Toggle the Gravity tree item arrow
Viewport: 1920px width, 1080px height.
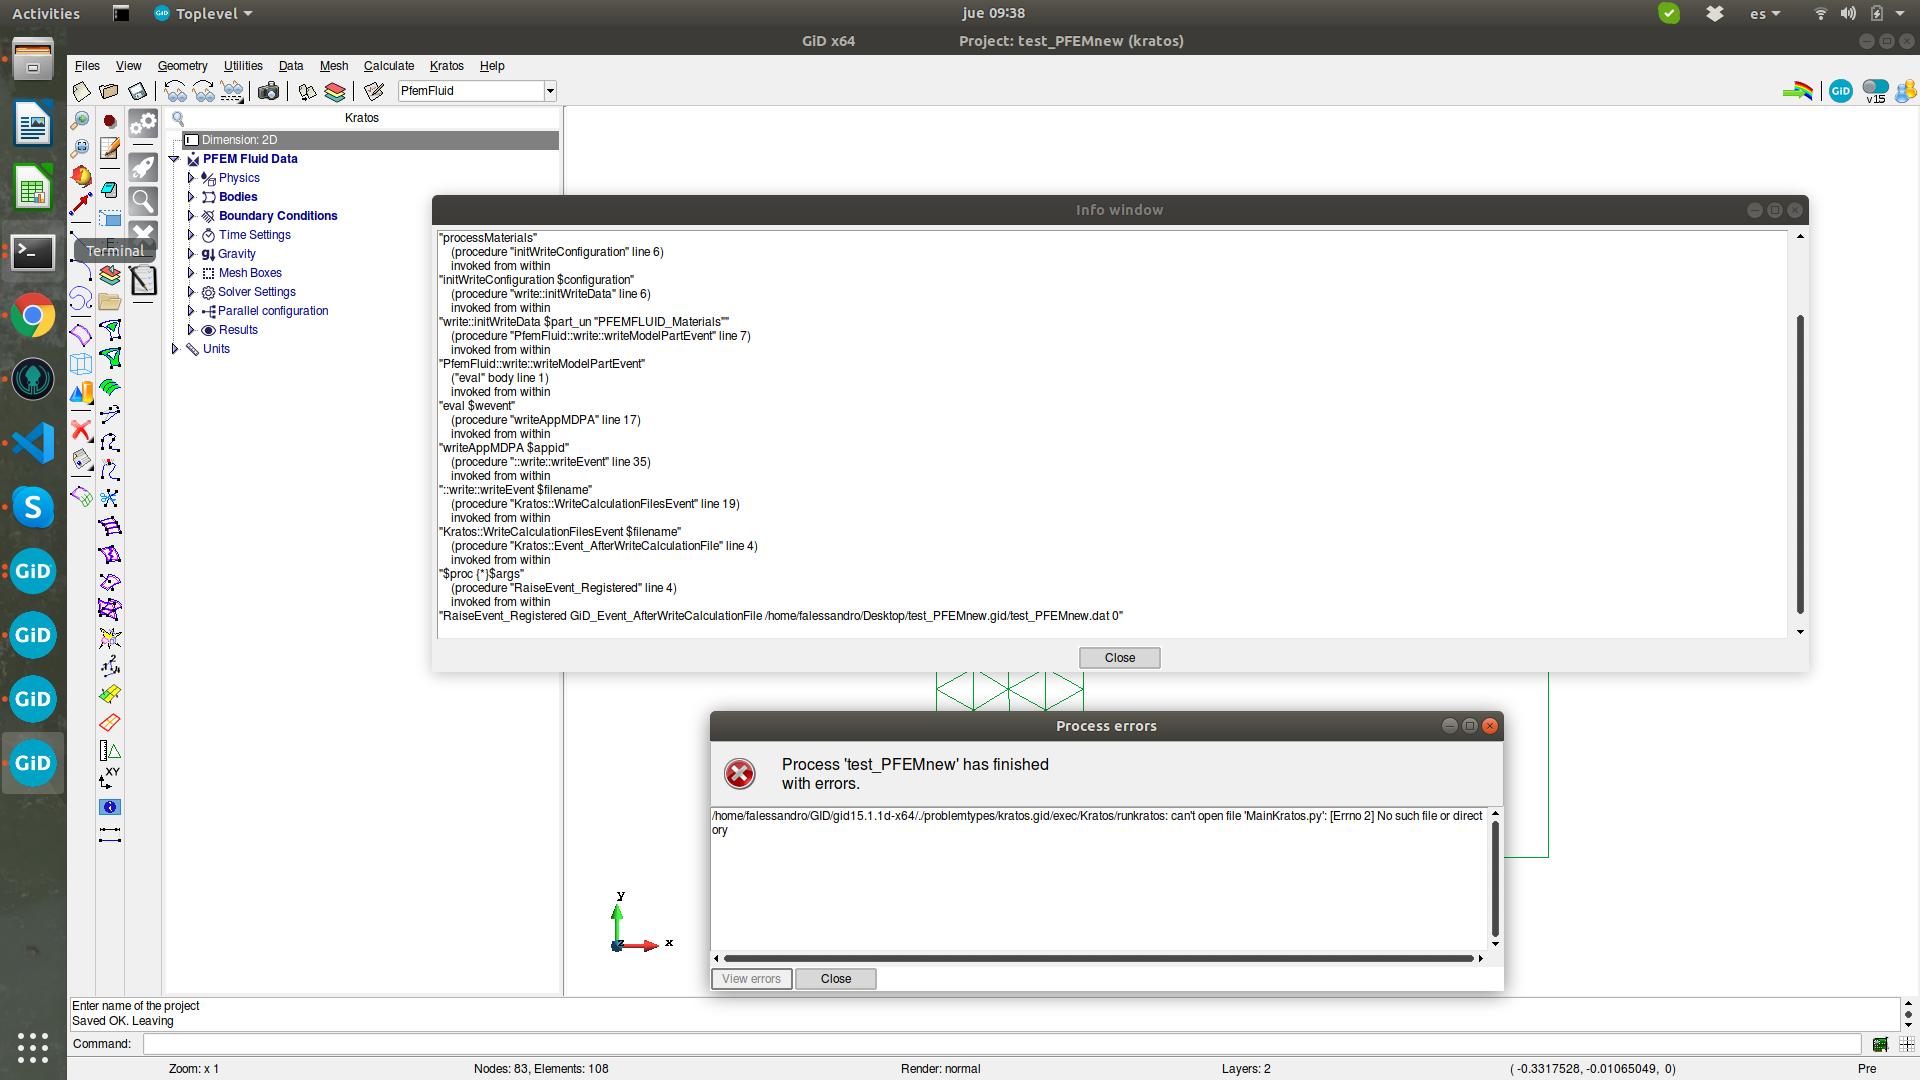(x=191, y=254)
